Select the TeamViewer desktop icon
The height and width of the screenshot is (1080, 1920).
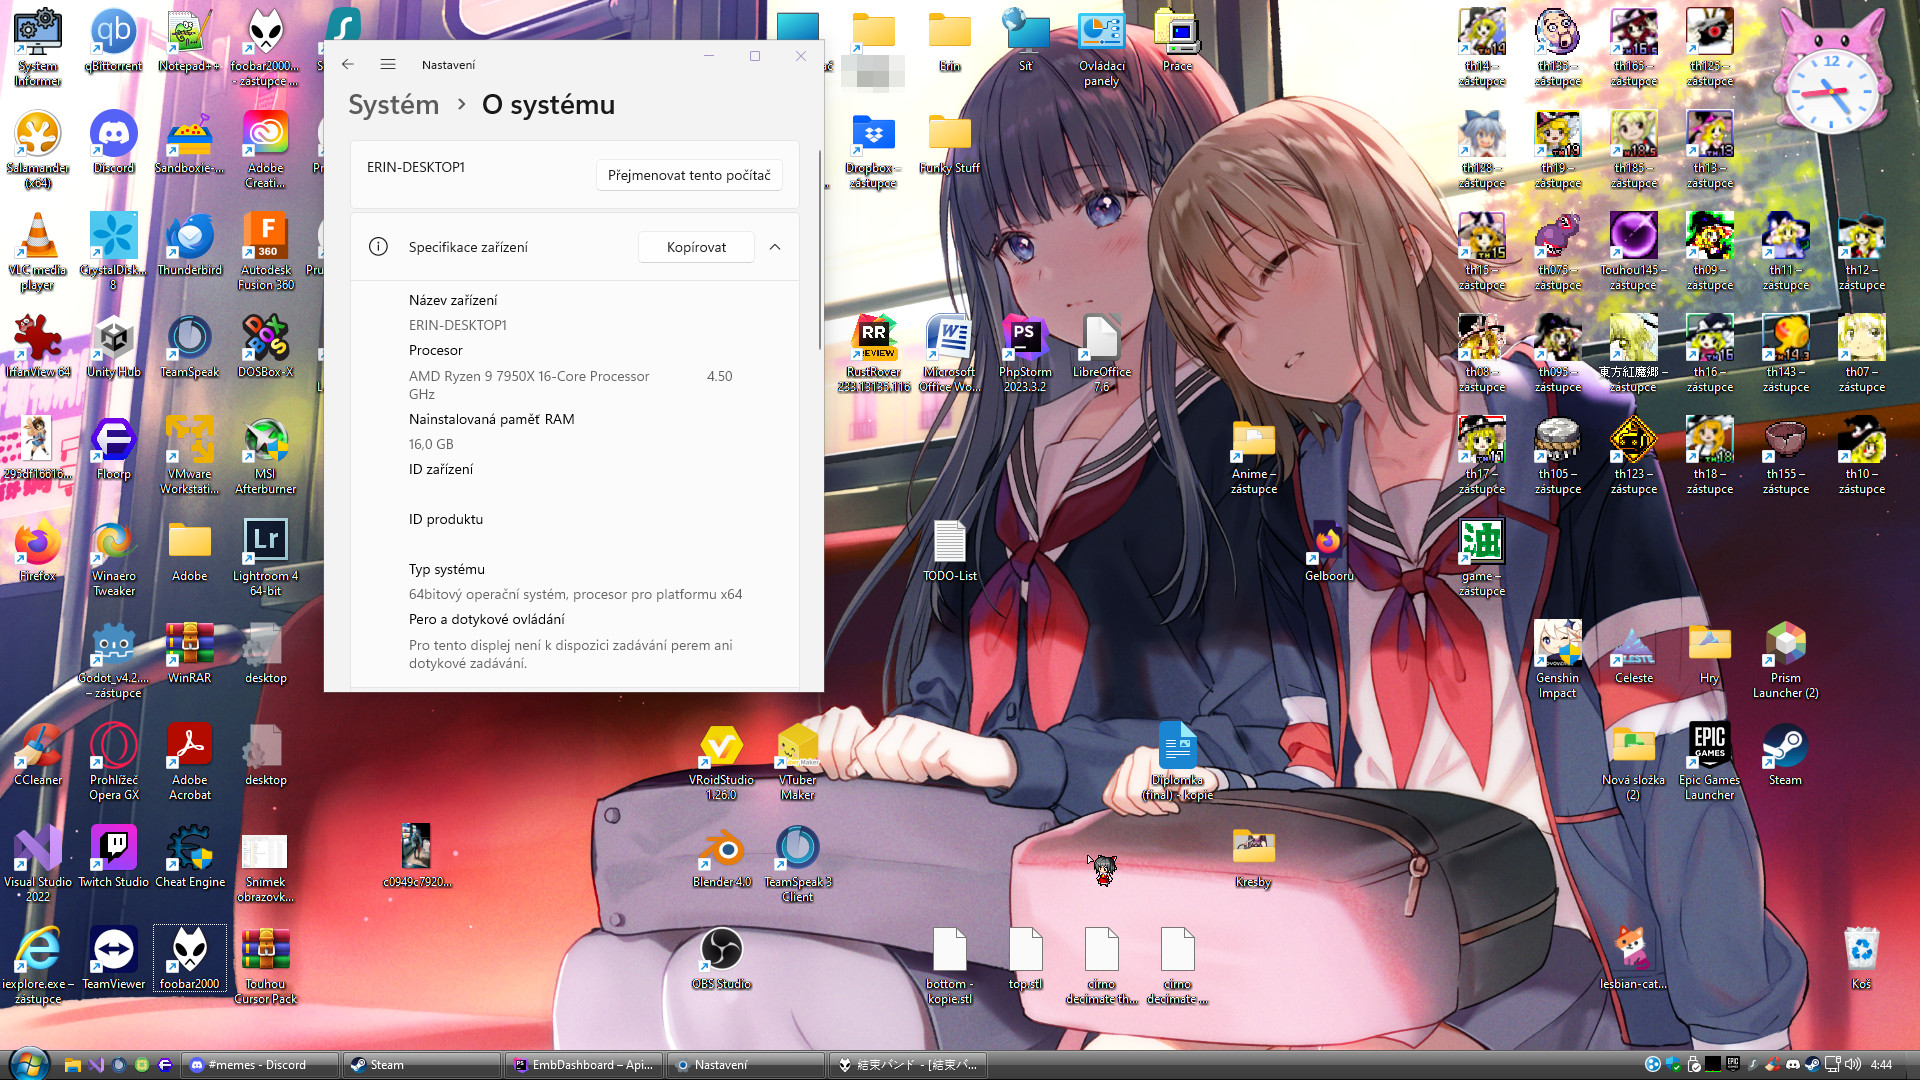click(114, 958)
